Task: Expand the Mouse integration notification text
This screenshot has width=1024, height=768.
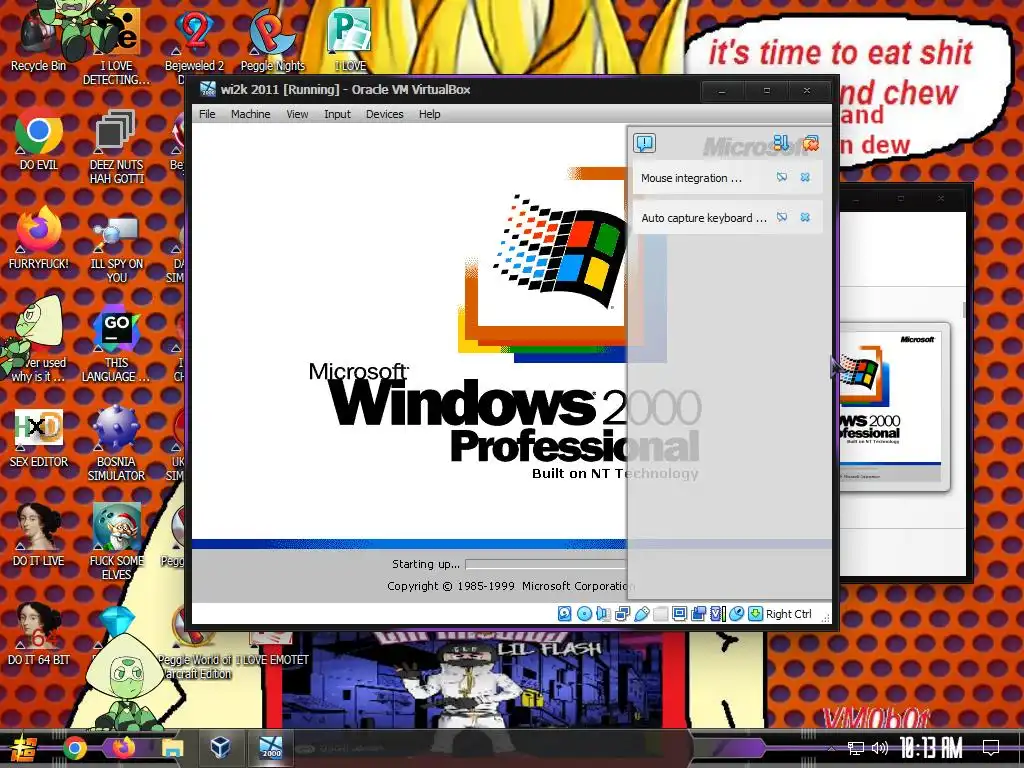Action: 691,178
